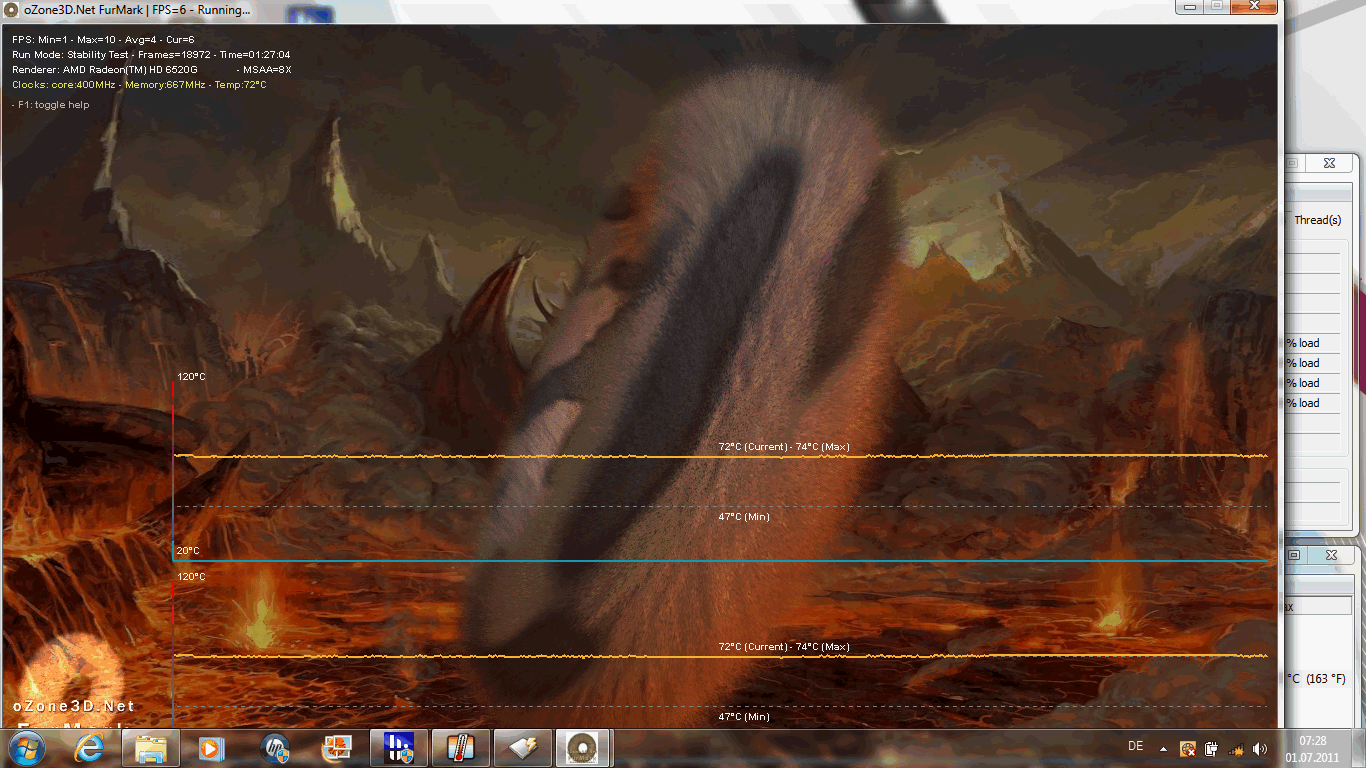Viewport: 1366px width, 768px height.
Task: Open the thermometer temperature monitor taskbar app
Action: tap(460, 748)
